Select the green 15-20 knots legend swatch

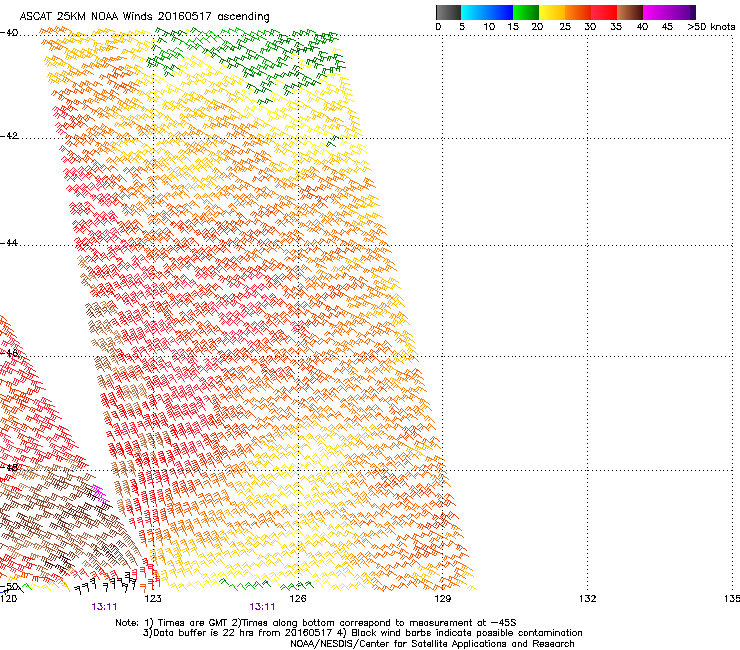(525, 12)
